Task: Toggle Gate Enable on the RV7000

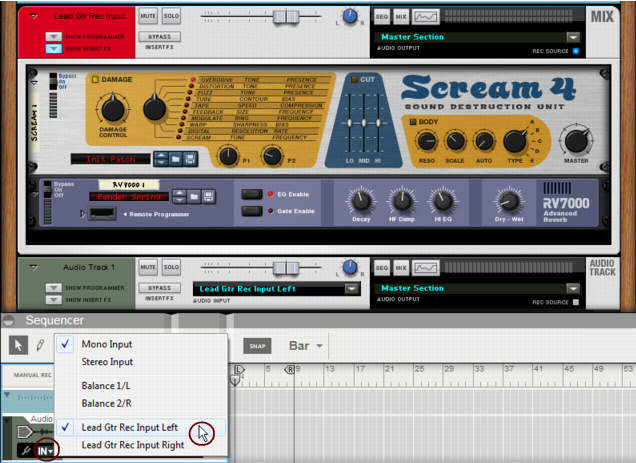Action: 252,211
